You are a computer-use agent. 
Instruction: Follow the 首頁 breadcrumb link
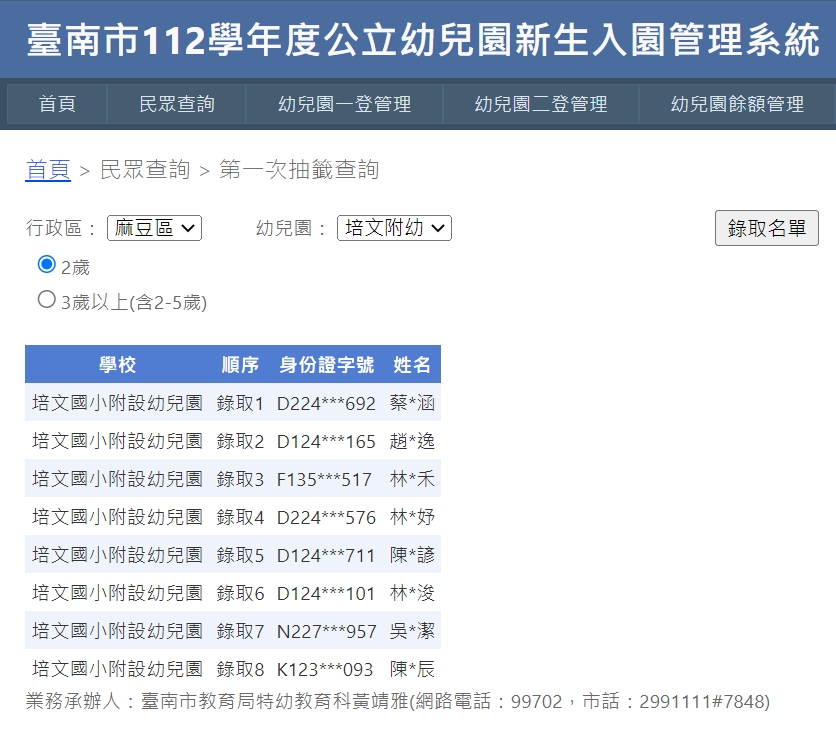[x=48, y=170]
